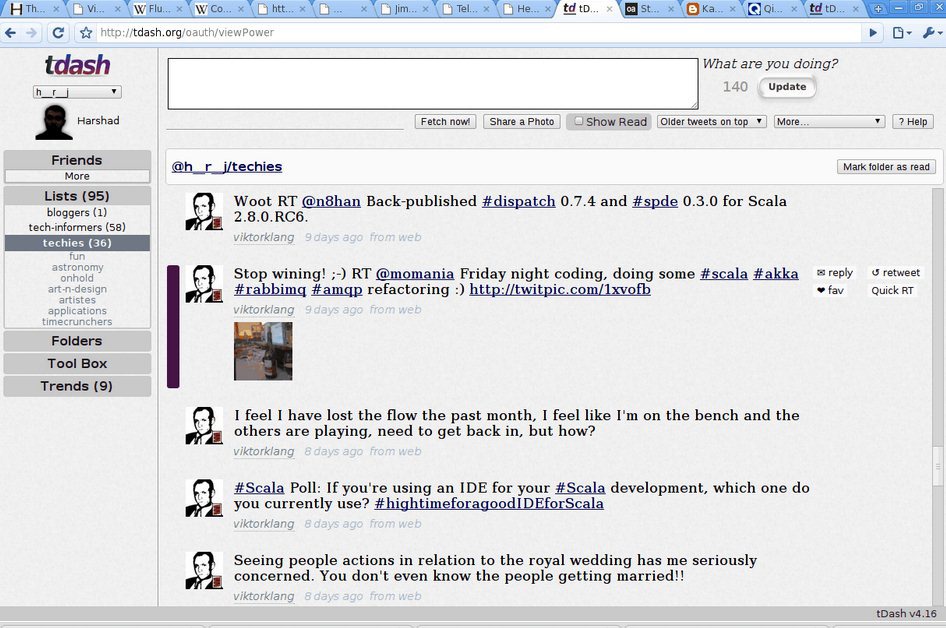Go back with the browser back arrow
Viewport: 946px width, 628px height.
click(x=10, y=33)
